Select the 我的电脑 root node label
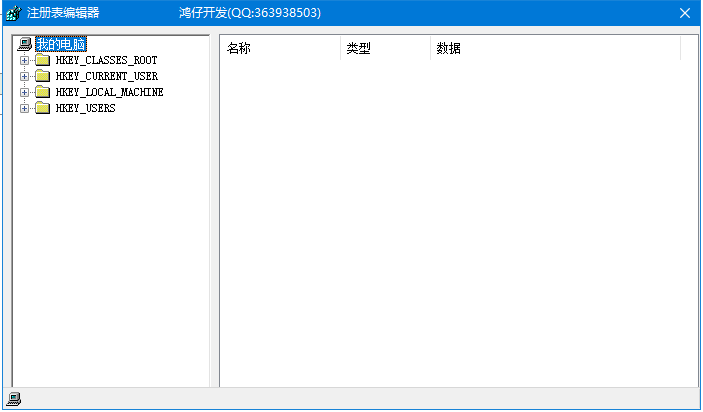703x412 pixels. pos(61,45)
